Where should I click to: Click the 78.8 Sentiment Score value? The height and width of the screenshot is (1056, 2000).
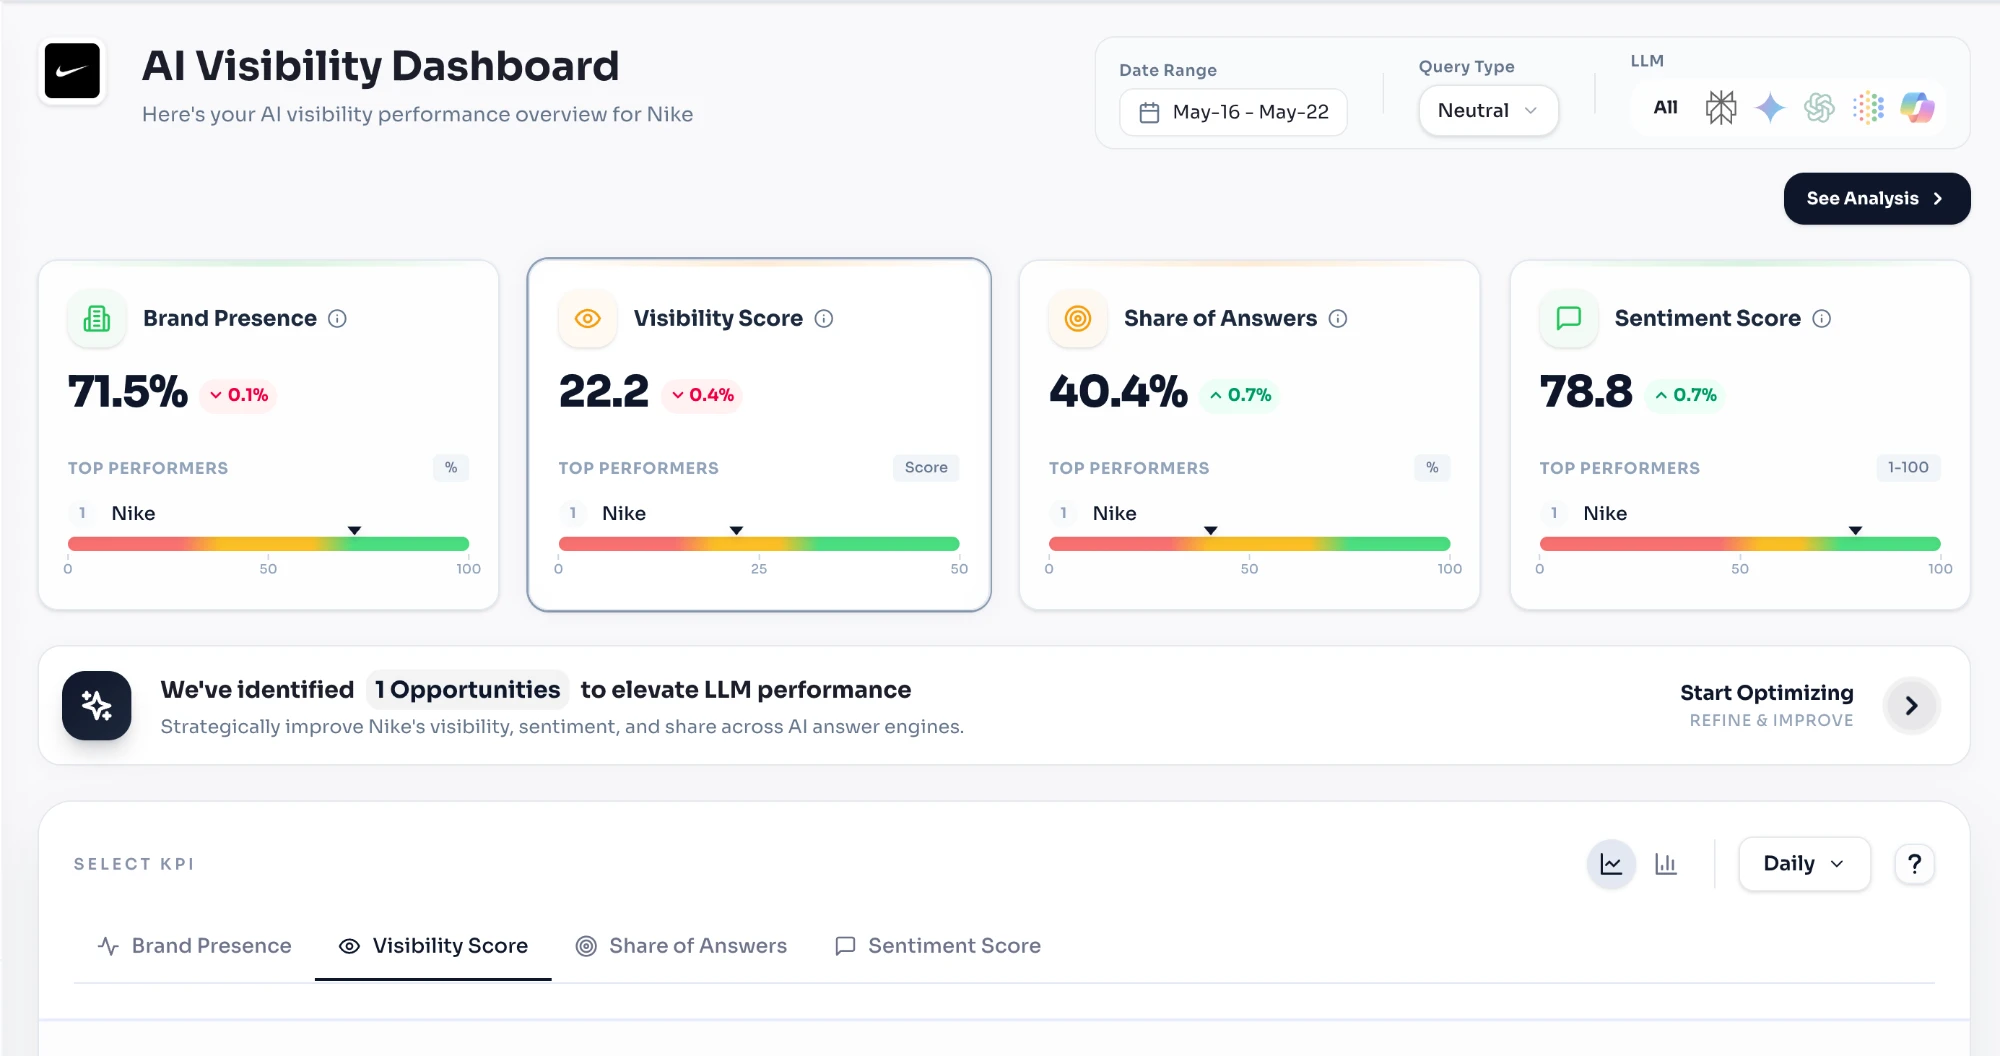click(1586, 392)
